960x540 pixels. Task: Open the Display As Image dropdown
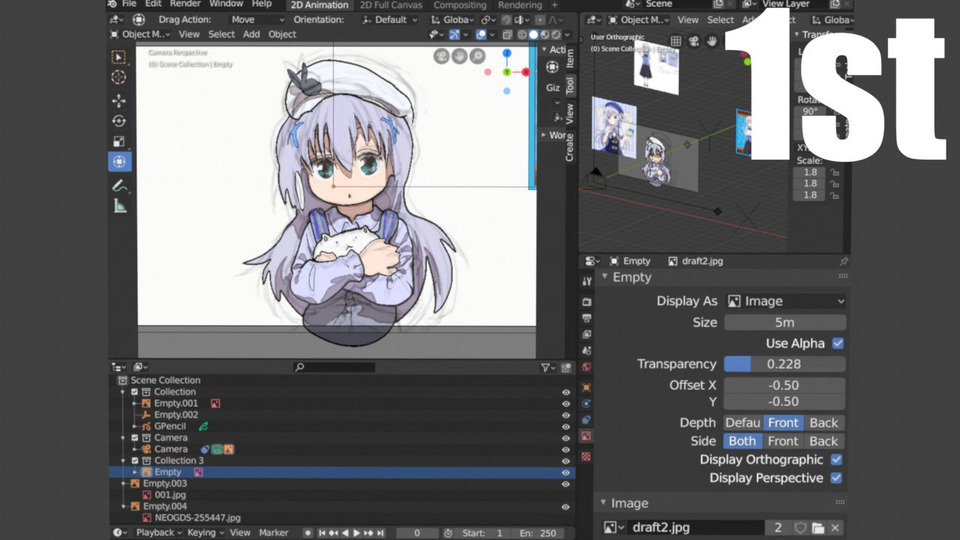coord(786,301)
